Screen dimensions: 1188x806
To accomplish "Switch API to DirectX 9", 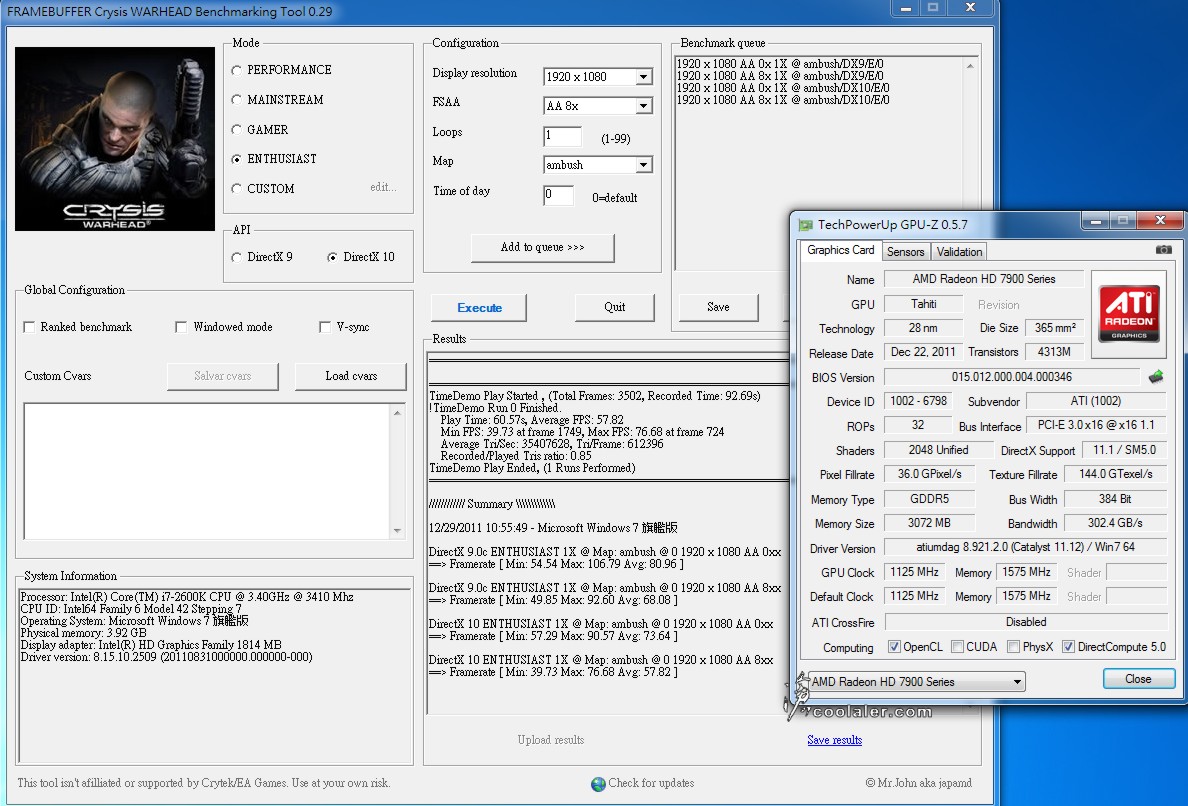I will [236, 258].
